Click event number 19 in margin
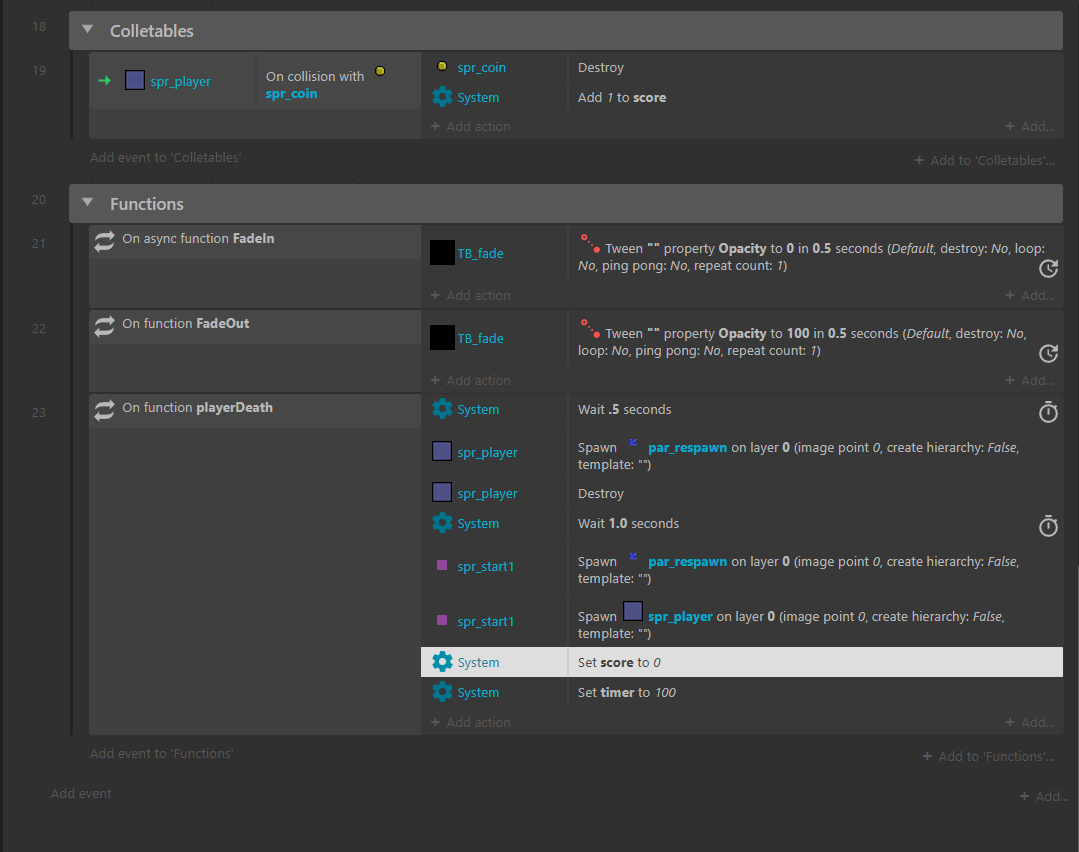 (x=39, y=70)
